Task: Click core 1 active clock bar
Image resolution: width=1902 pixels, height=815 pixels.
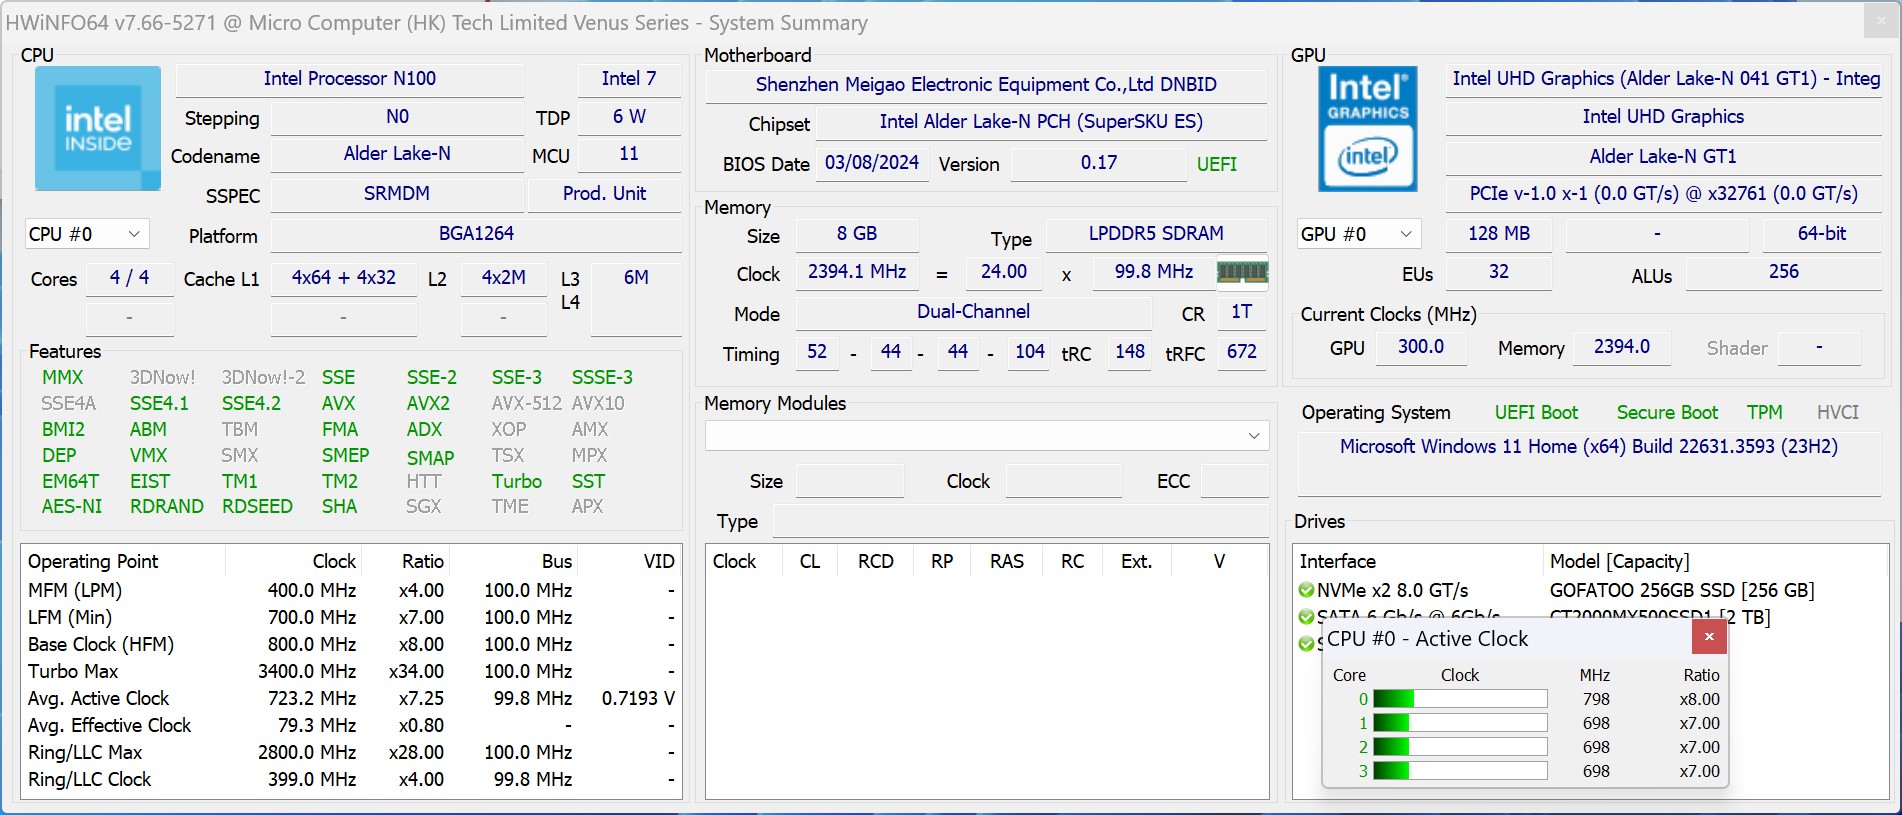Action: point(1460,723)
